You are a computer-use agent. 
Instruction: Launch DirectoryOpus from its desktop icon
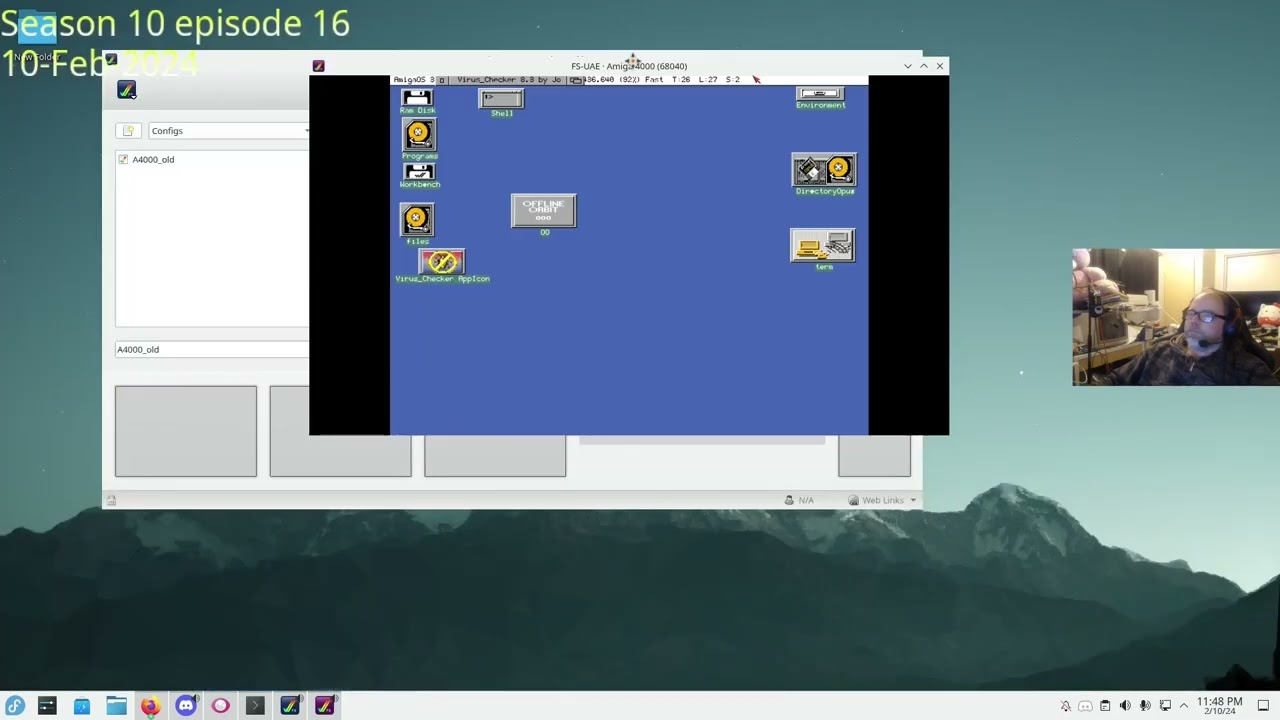click(x=824, y=174)
